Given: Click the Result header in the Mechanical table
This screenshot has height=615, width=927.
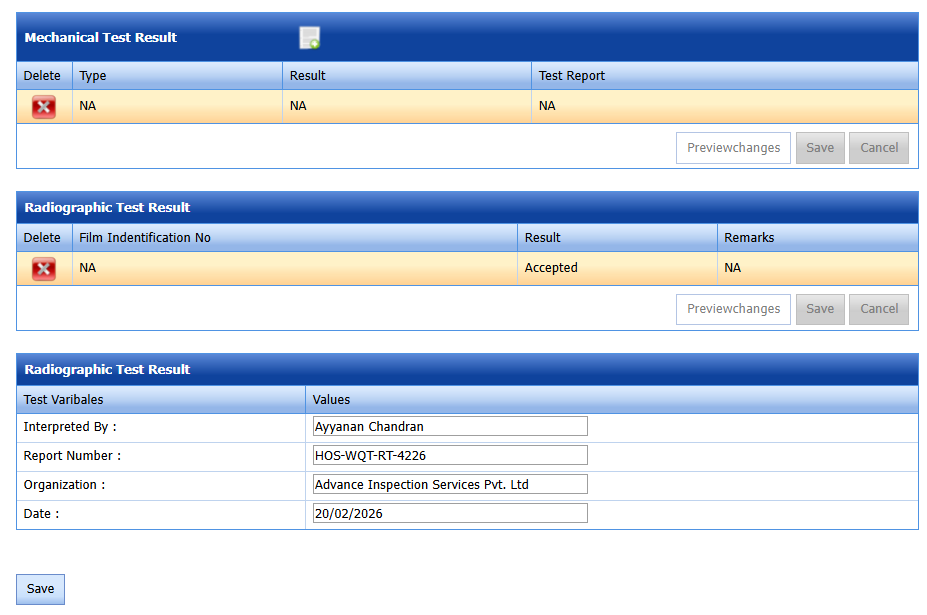Looking at the screenshot, I should (x=308, y=76).
